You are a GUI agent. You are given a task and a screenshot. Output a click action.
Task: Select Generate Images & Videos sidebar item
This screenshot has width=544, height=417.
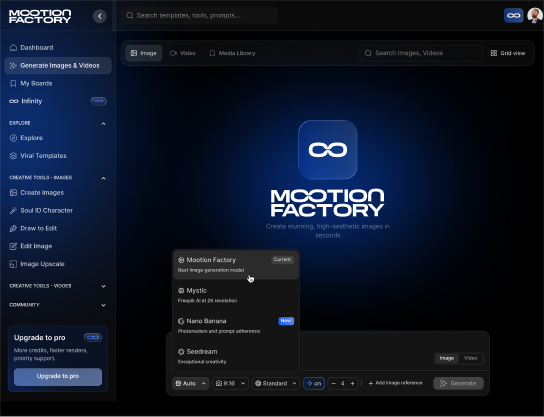(x=58, y=66)
